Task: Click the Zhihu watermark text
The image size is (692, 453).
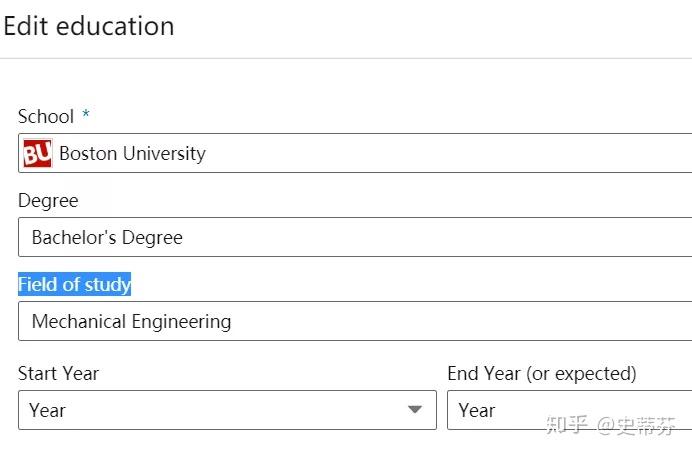Action: coord(610,425)
